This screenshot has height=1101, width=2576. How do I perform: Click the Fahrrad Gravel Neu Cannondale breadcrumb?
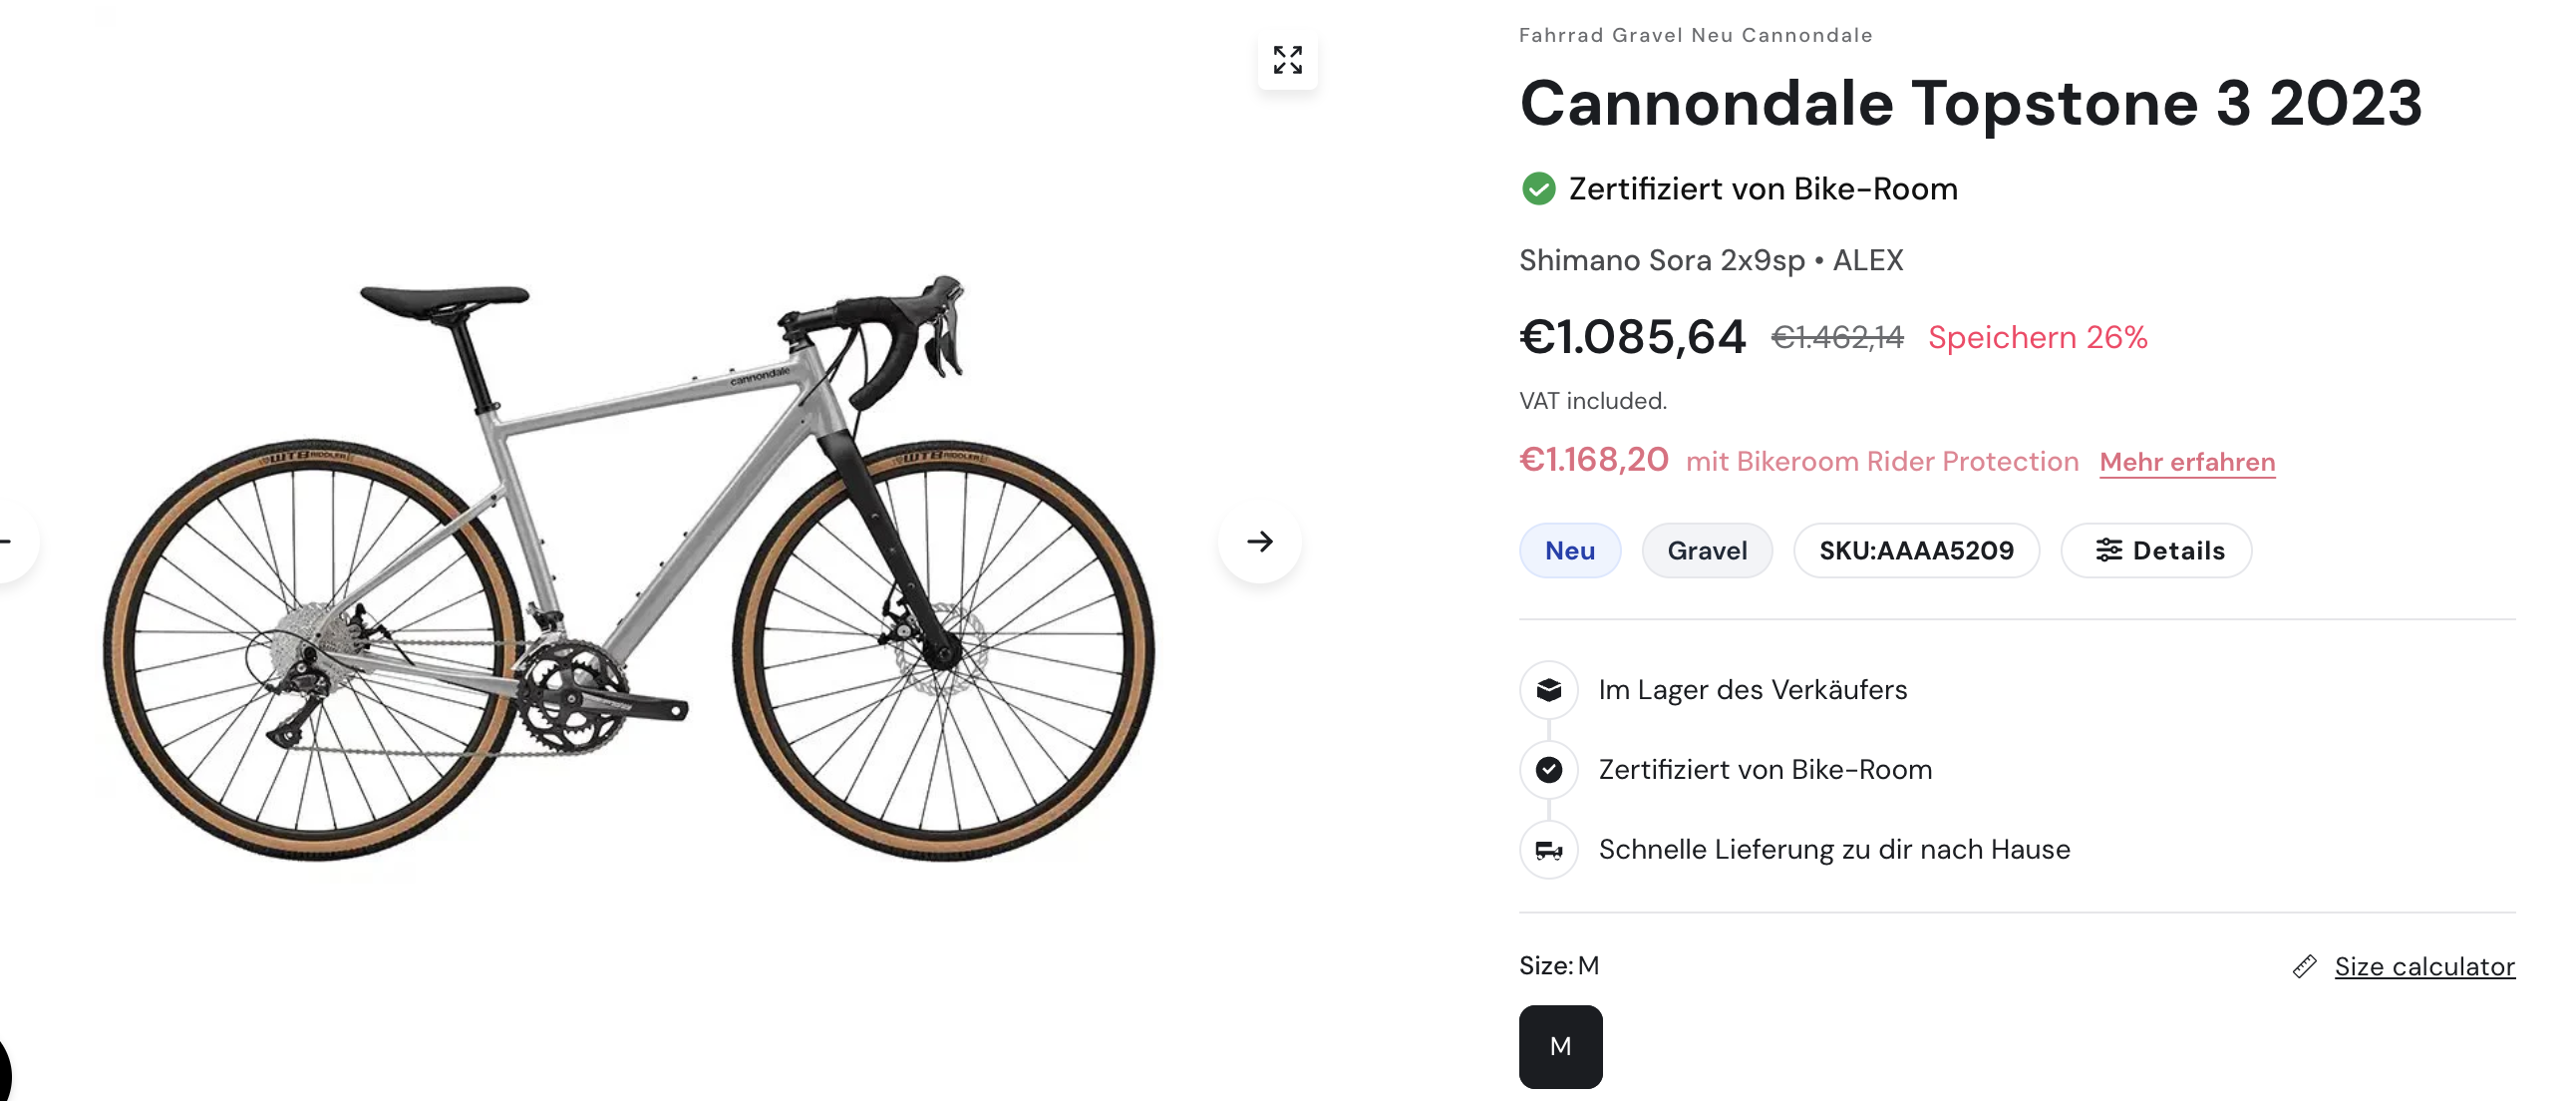coord(1695,35)
